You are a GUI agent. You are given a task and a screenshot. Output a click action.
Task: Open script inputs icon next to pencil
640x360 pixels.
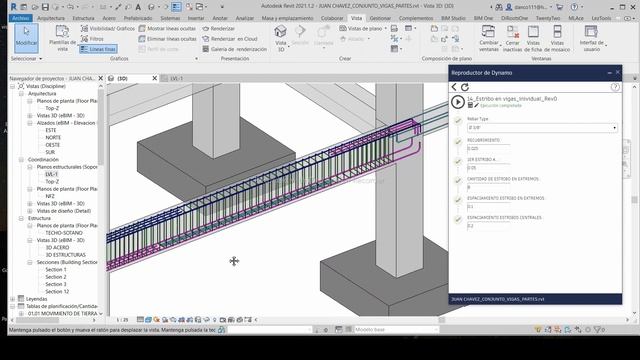point(470,105)
